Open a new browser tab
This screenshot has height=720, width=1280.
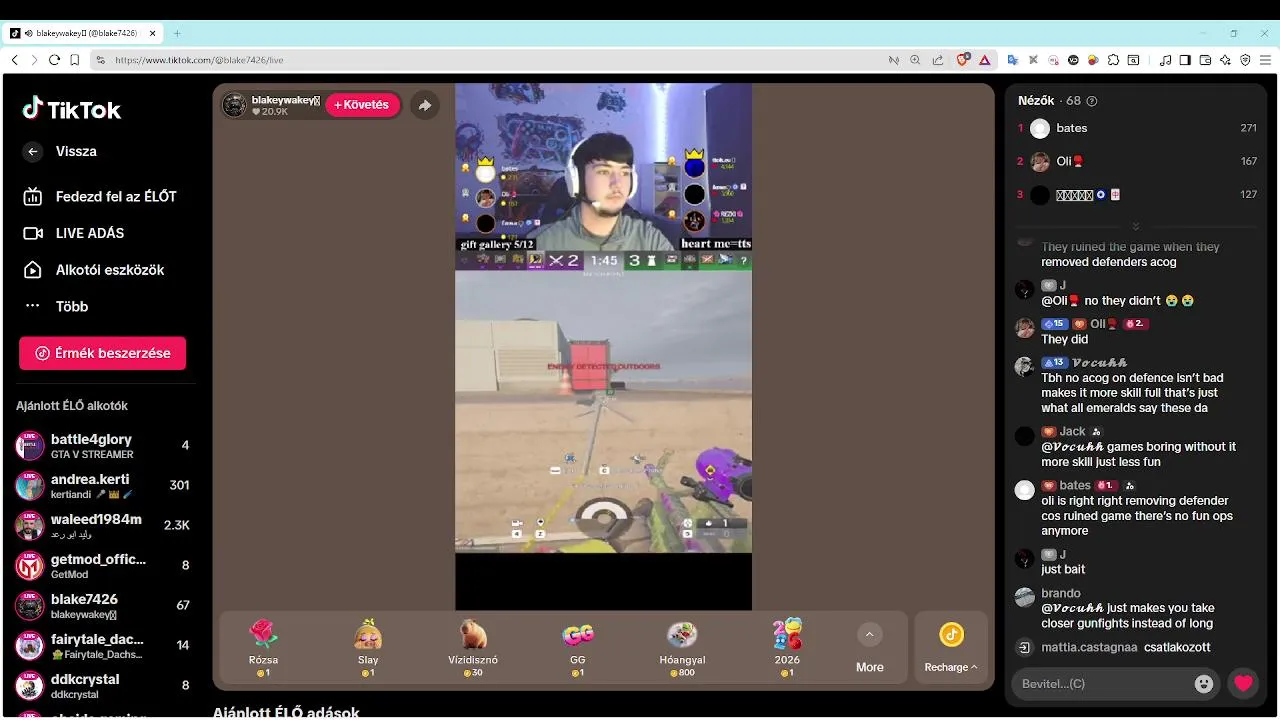click(x=177, y=33)
